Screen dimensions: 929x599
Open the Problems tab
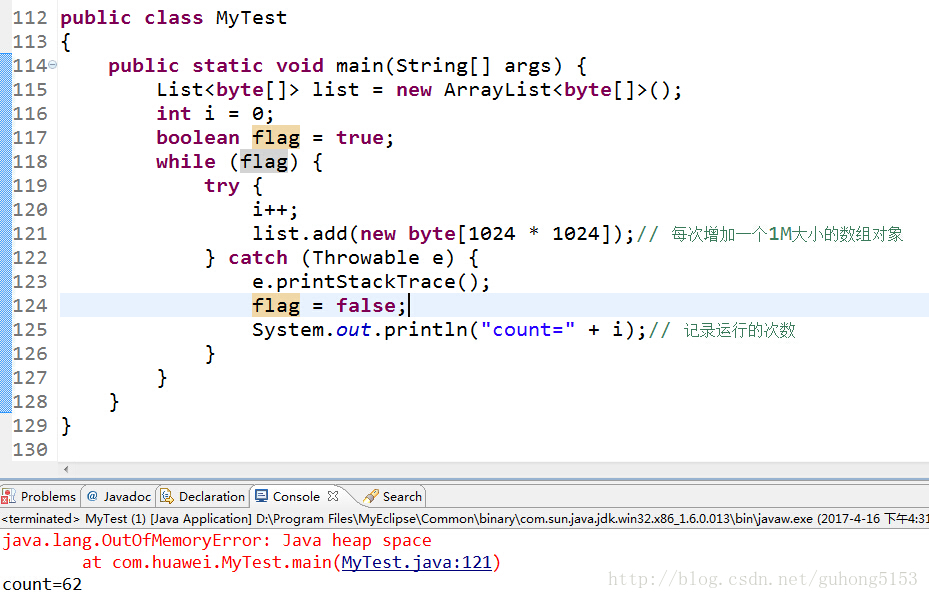(x=39, y=497)
